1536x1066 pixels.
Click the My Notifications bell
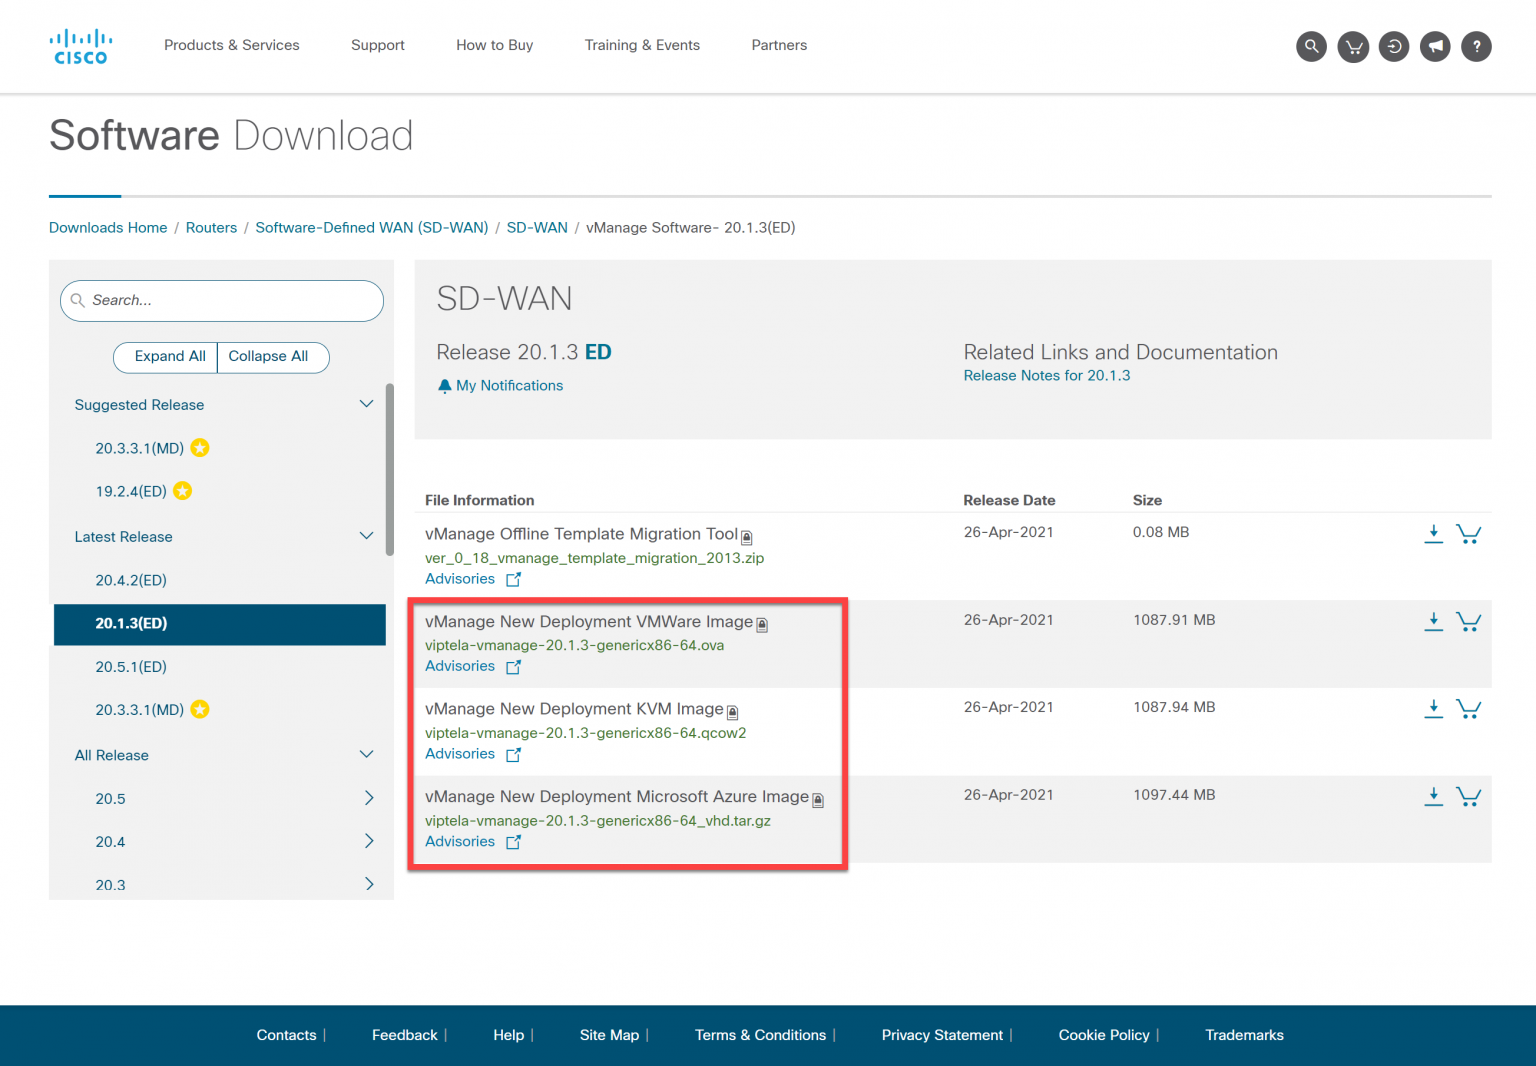coord(445,385)
